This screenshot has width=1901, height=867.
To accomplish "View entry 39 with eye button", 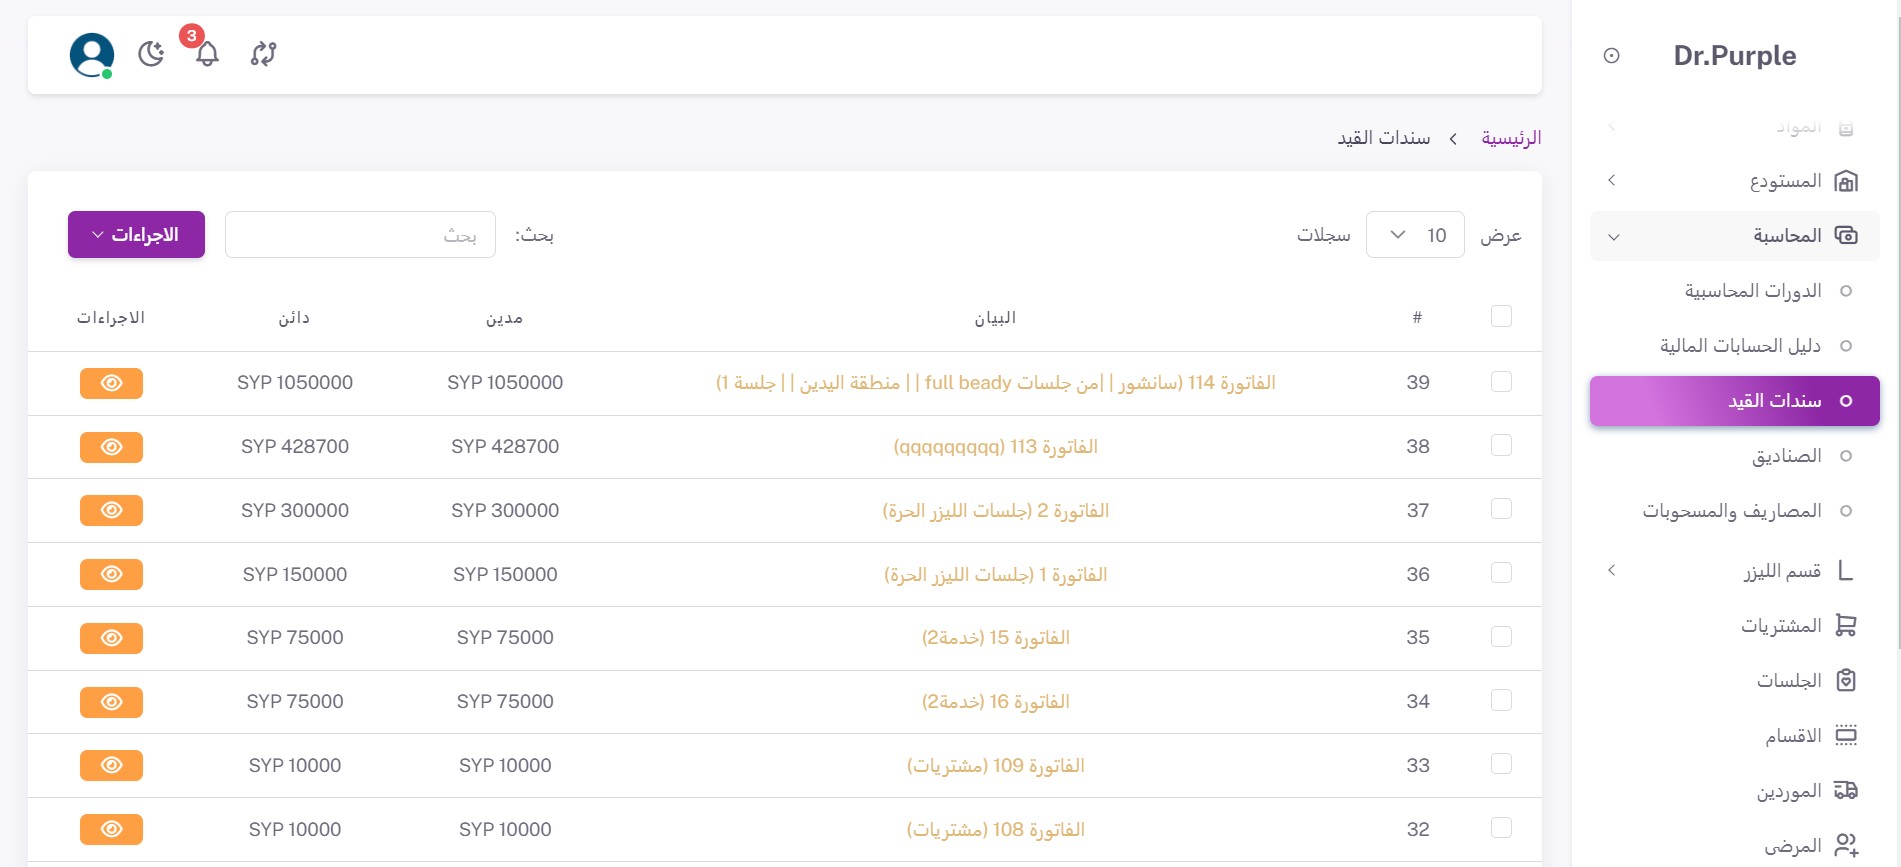I will (111, 383).
